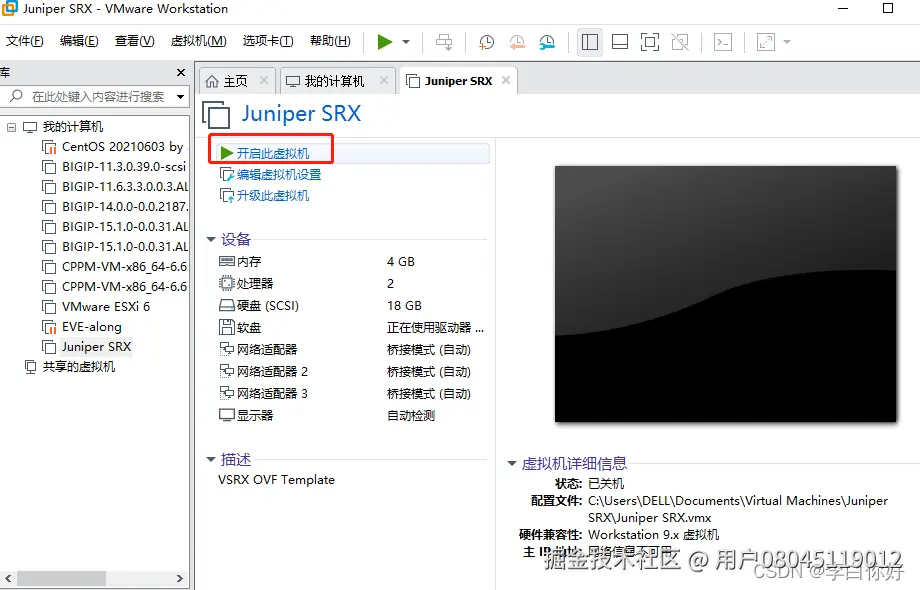Open the library search options dropdown
Viewport: 920px width, 590px height.
tap(180, 96)
